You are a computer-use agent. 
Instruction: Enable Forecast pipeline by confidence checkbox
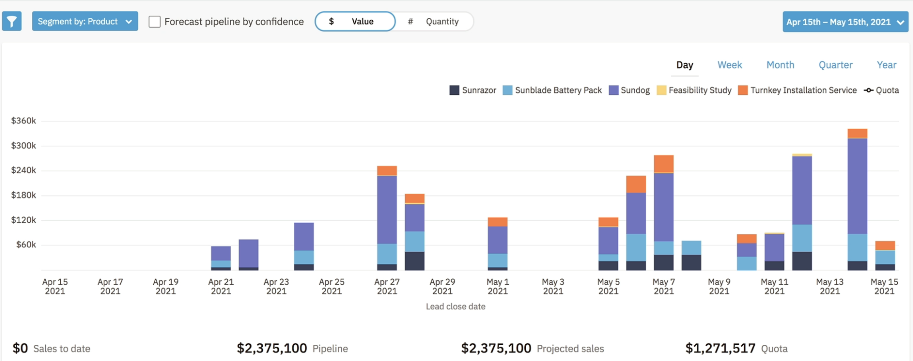tap(154, 22)
